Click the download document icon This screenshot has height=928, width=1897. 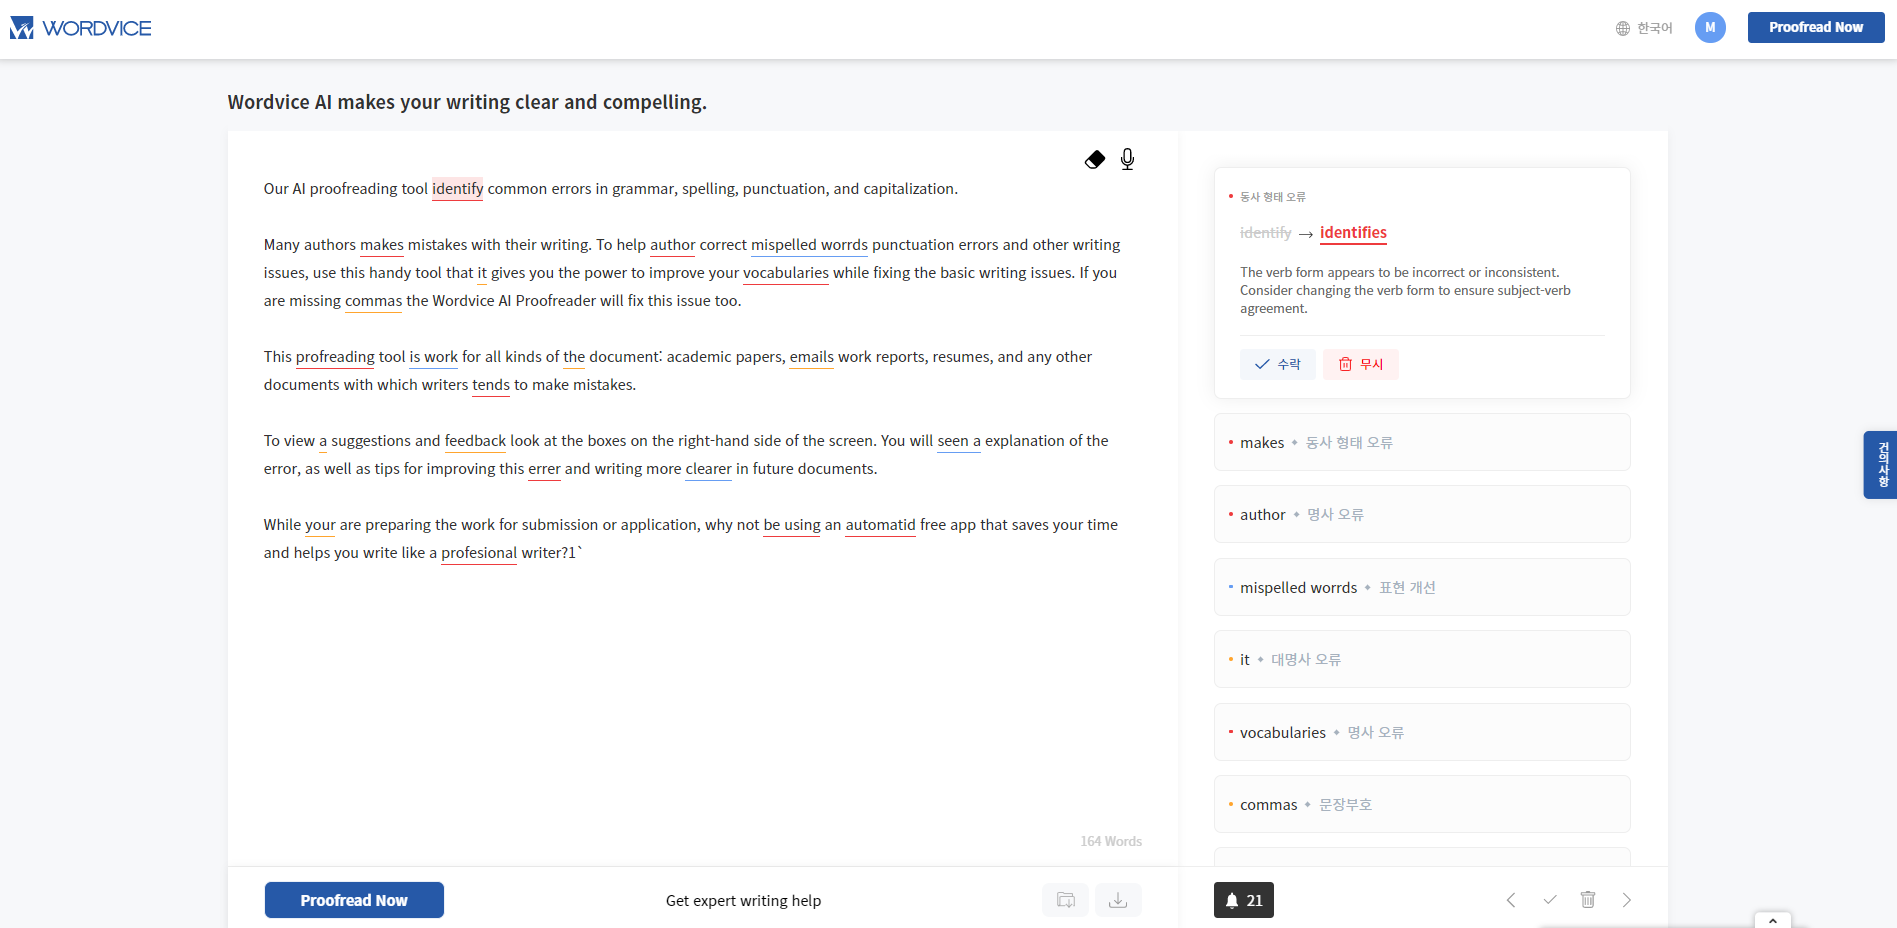point(1118,900)
